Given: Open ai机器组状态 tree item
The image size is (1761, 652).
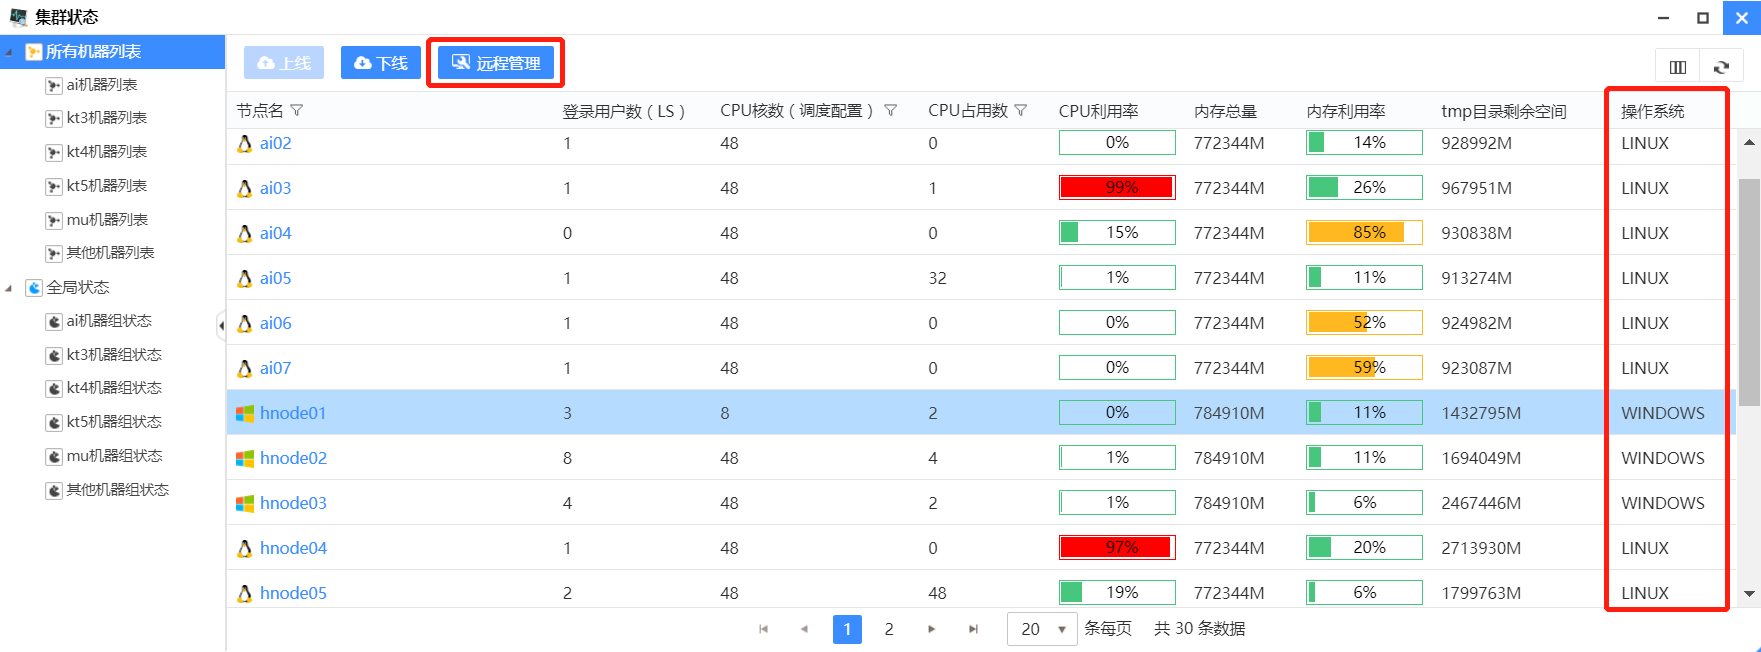Looking at the screenshot, I should coord(108,321).
